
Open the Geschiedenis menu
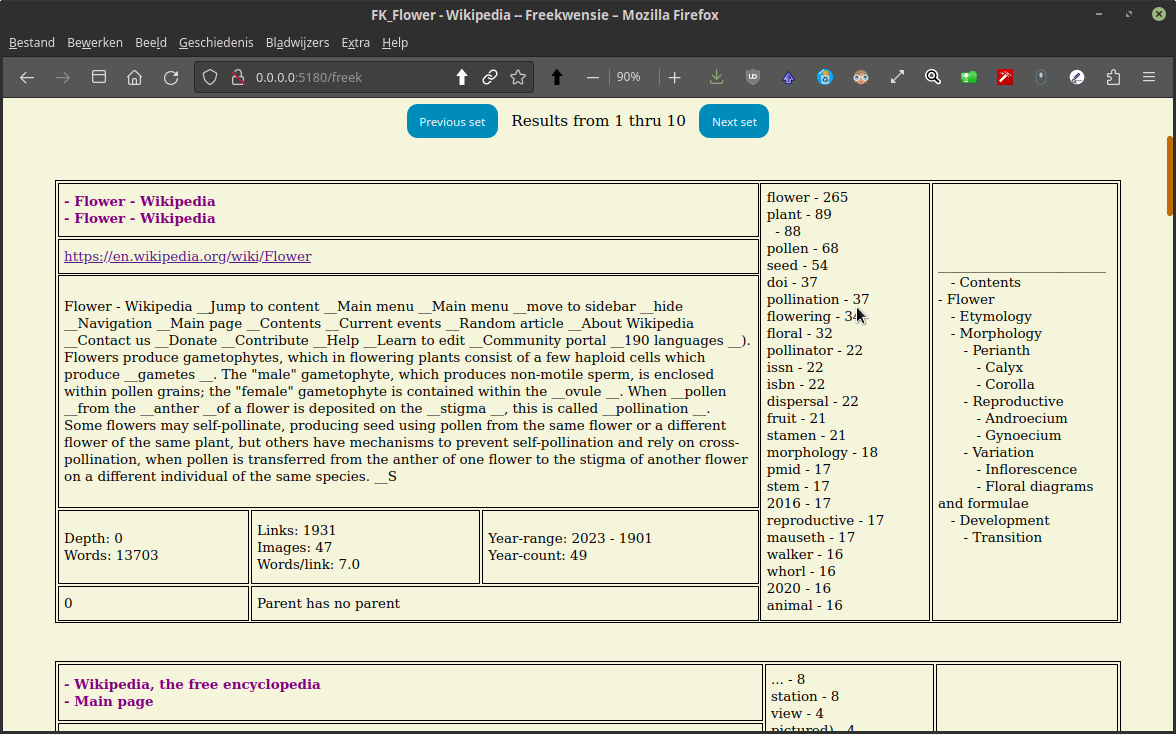click(x=216, y=43)
